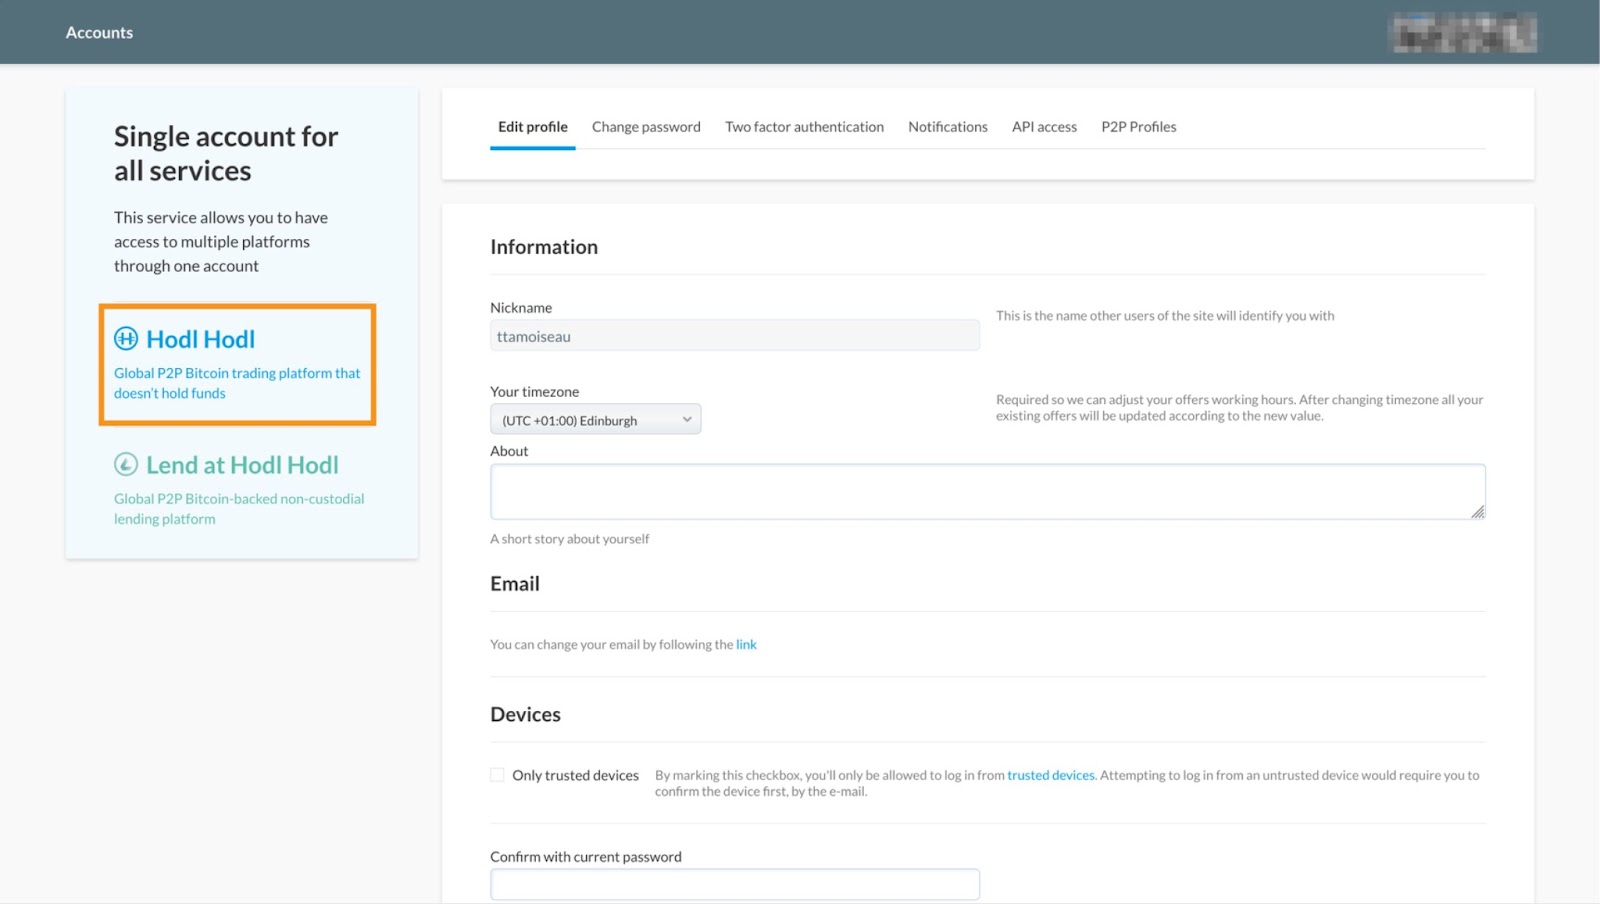Click the Nickname label text
1600x904 pixels.
(x=521, y=308)
